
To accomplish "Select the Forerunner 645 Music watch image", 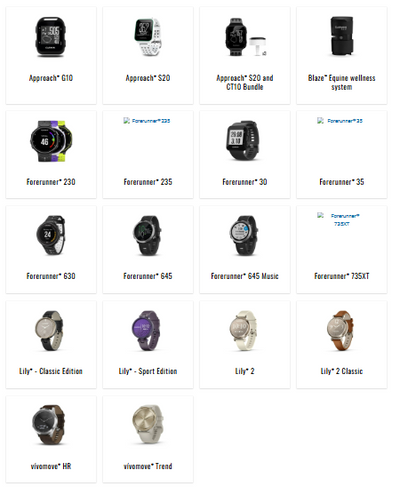I will click(x=244, y=235).
